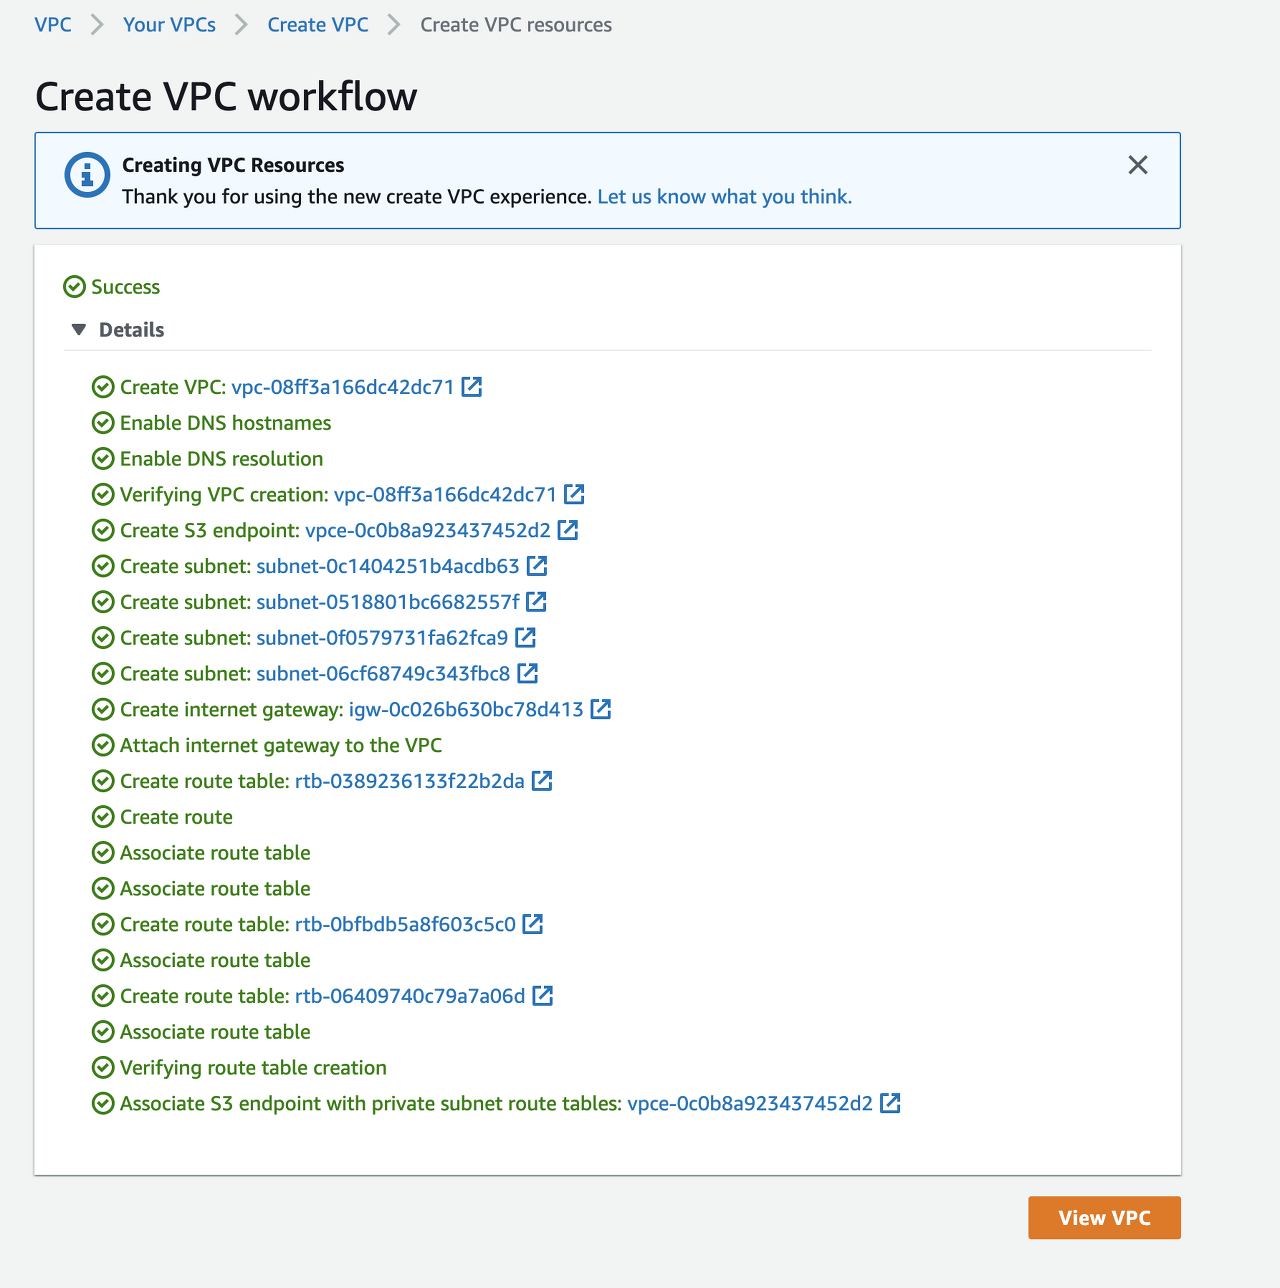Open external icon for rtb-06409740c79a7a06d
The height and width of the screenshot is (1288, 1280).
pos(542,996)
